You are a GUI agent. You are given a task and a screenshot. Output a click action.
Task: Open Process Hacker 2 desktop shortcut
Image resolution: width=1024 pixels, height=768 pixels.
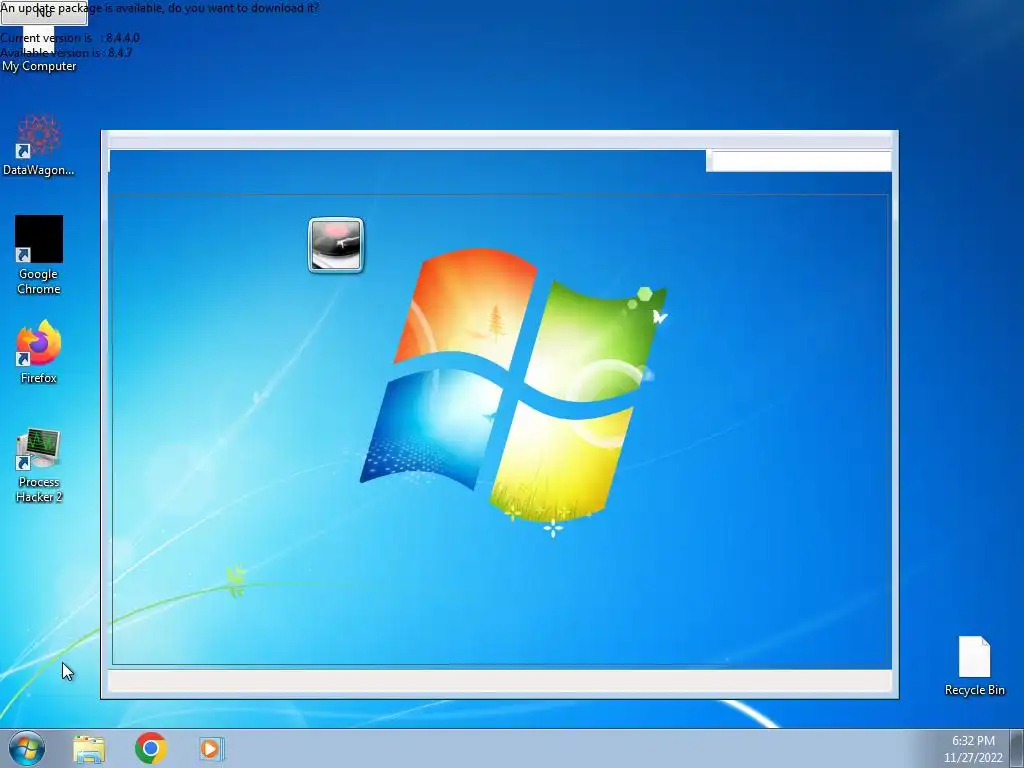point(39,466)
